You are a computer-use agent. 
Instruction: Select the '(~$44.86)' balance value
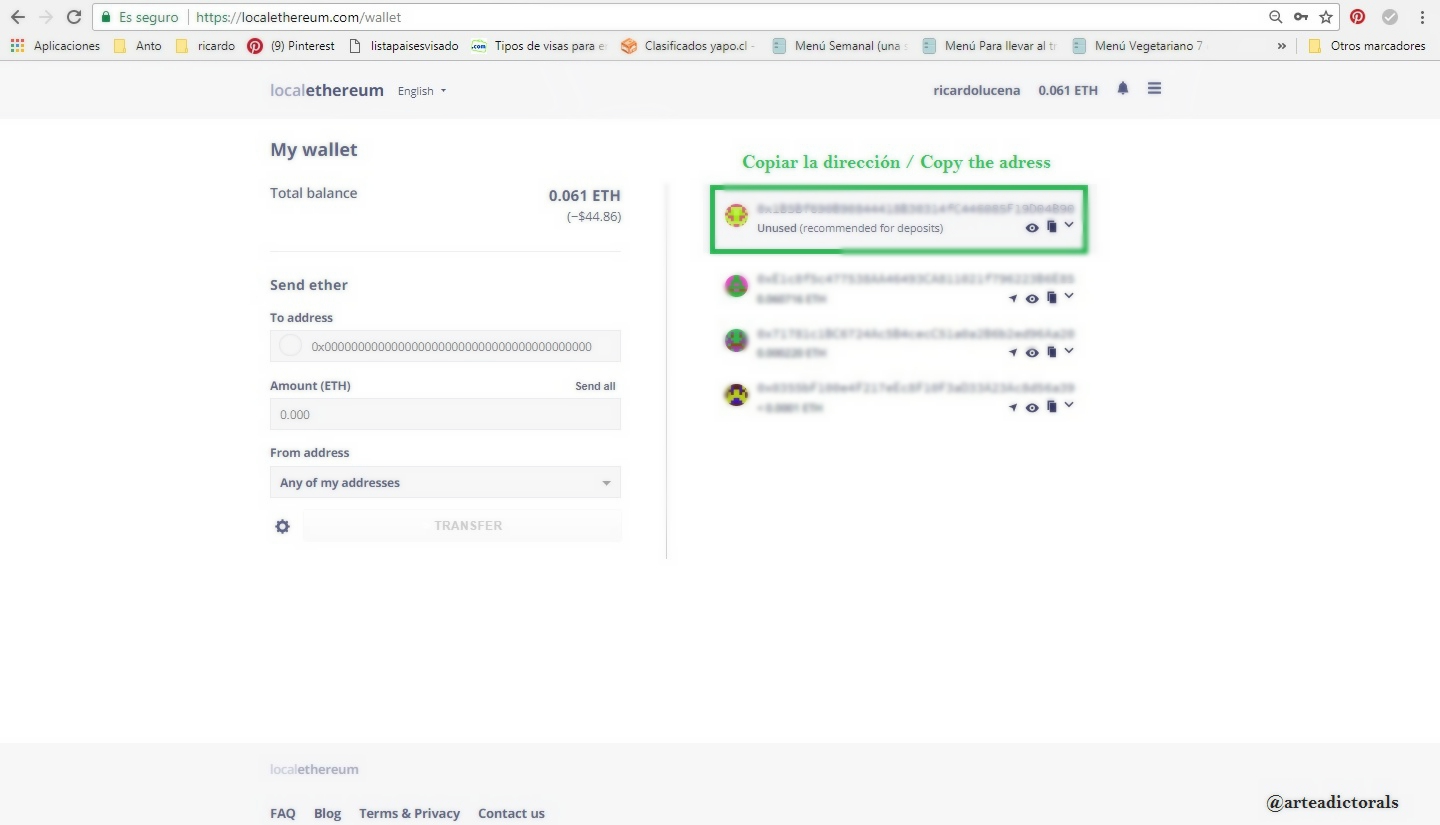pos(594,216)
